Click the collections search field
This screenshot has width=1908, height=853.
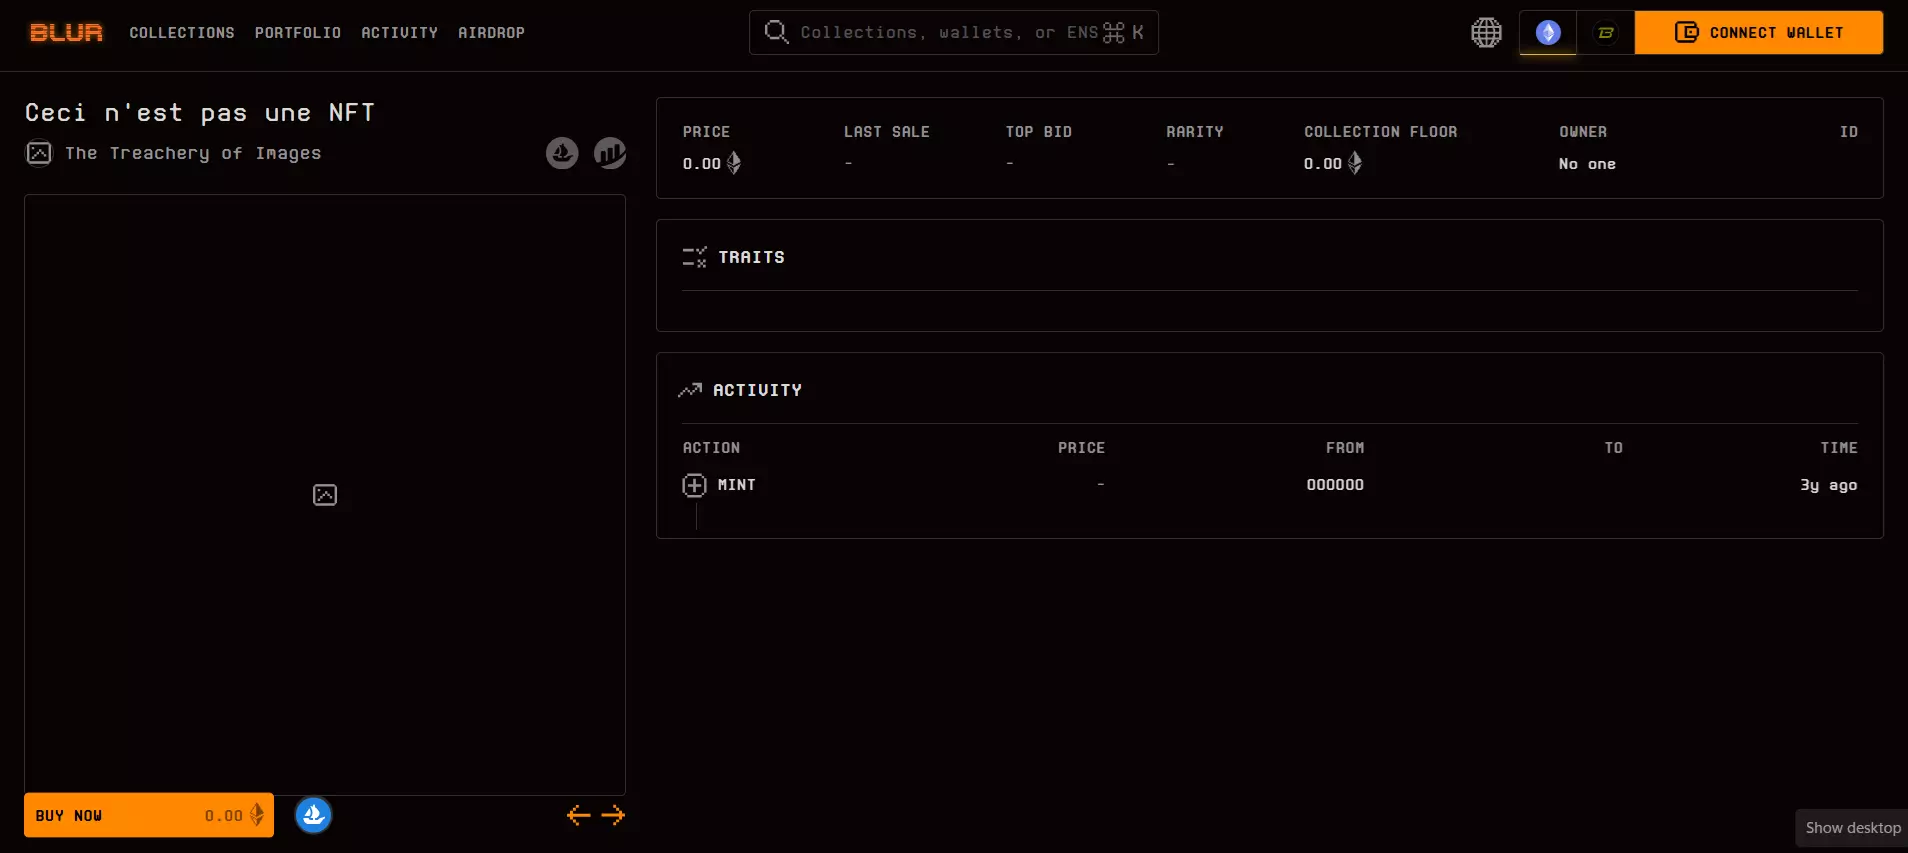(953, 33)
